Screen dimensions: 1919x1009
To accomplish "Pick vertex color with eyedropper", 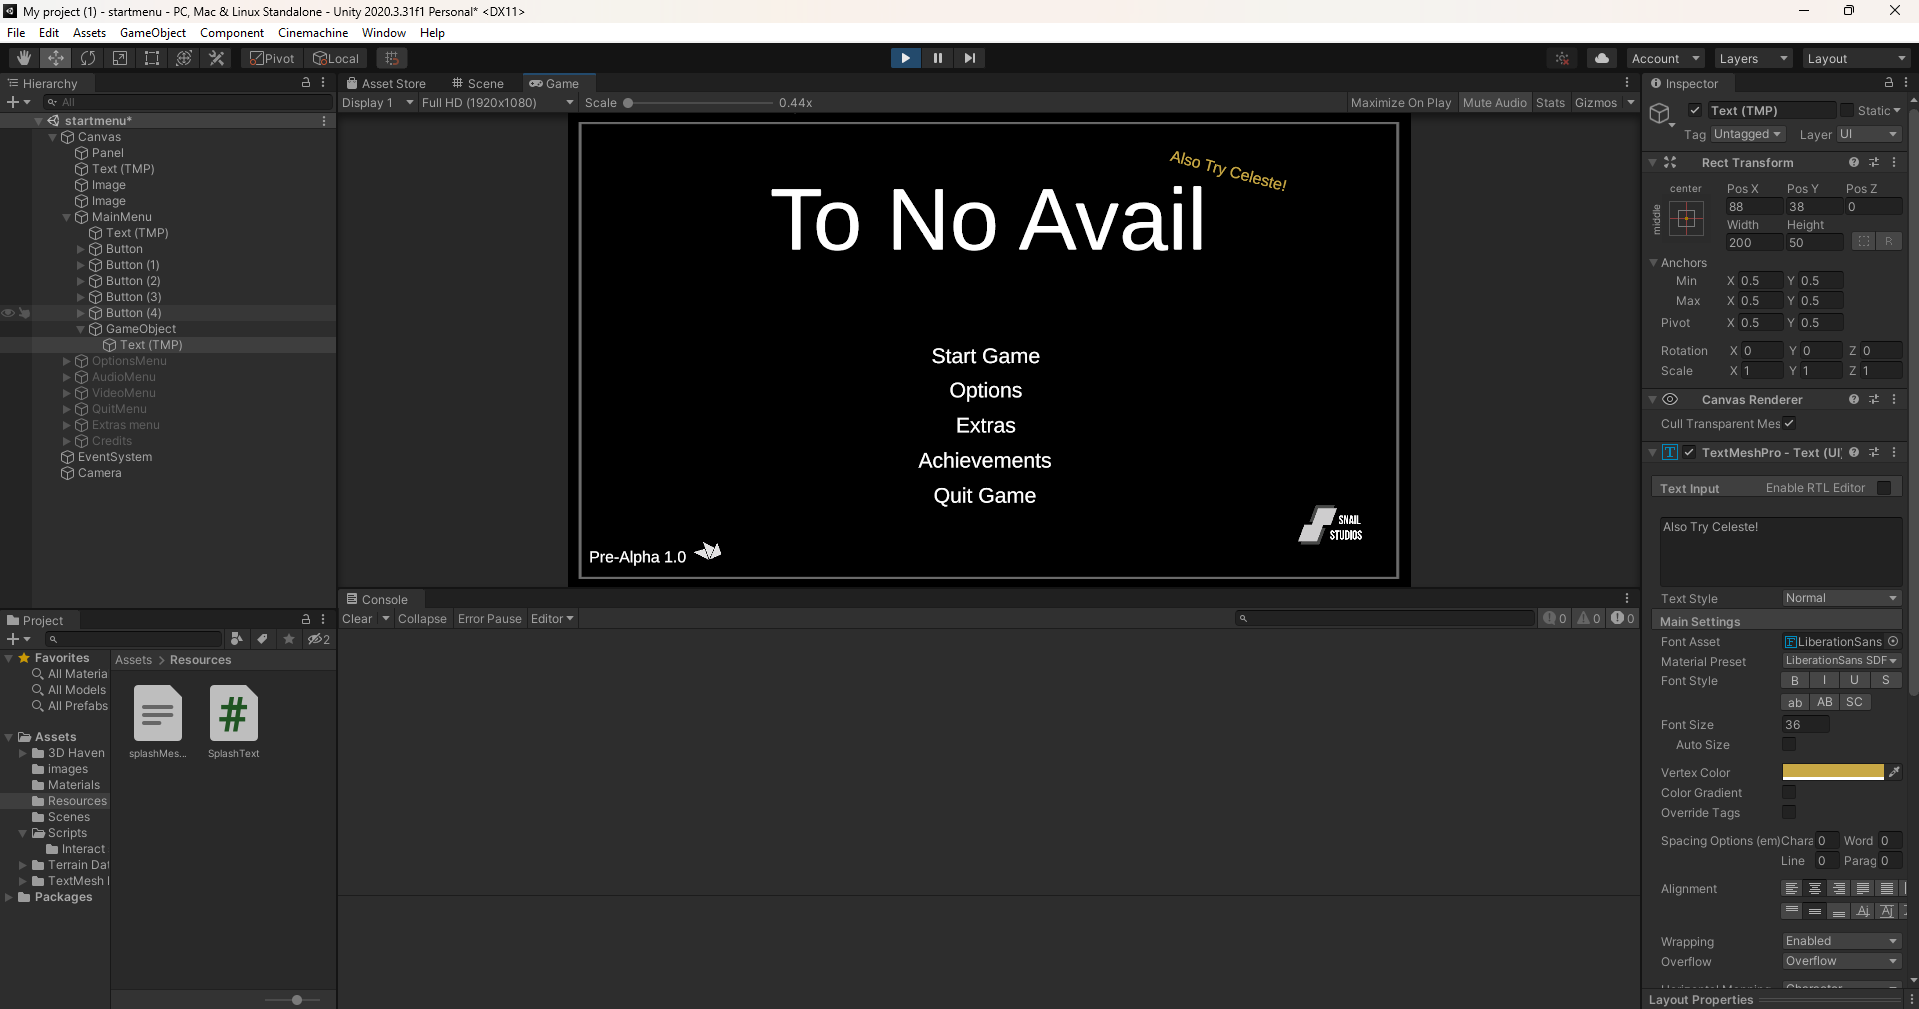I will tap(1894, 772).
